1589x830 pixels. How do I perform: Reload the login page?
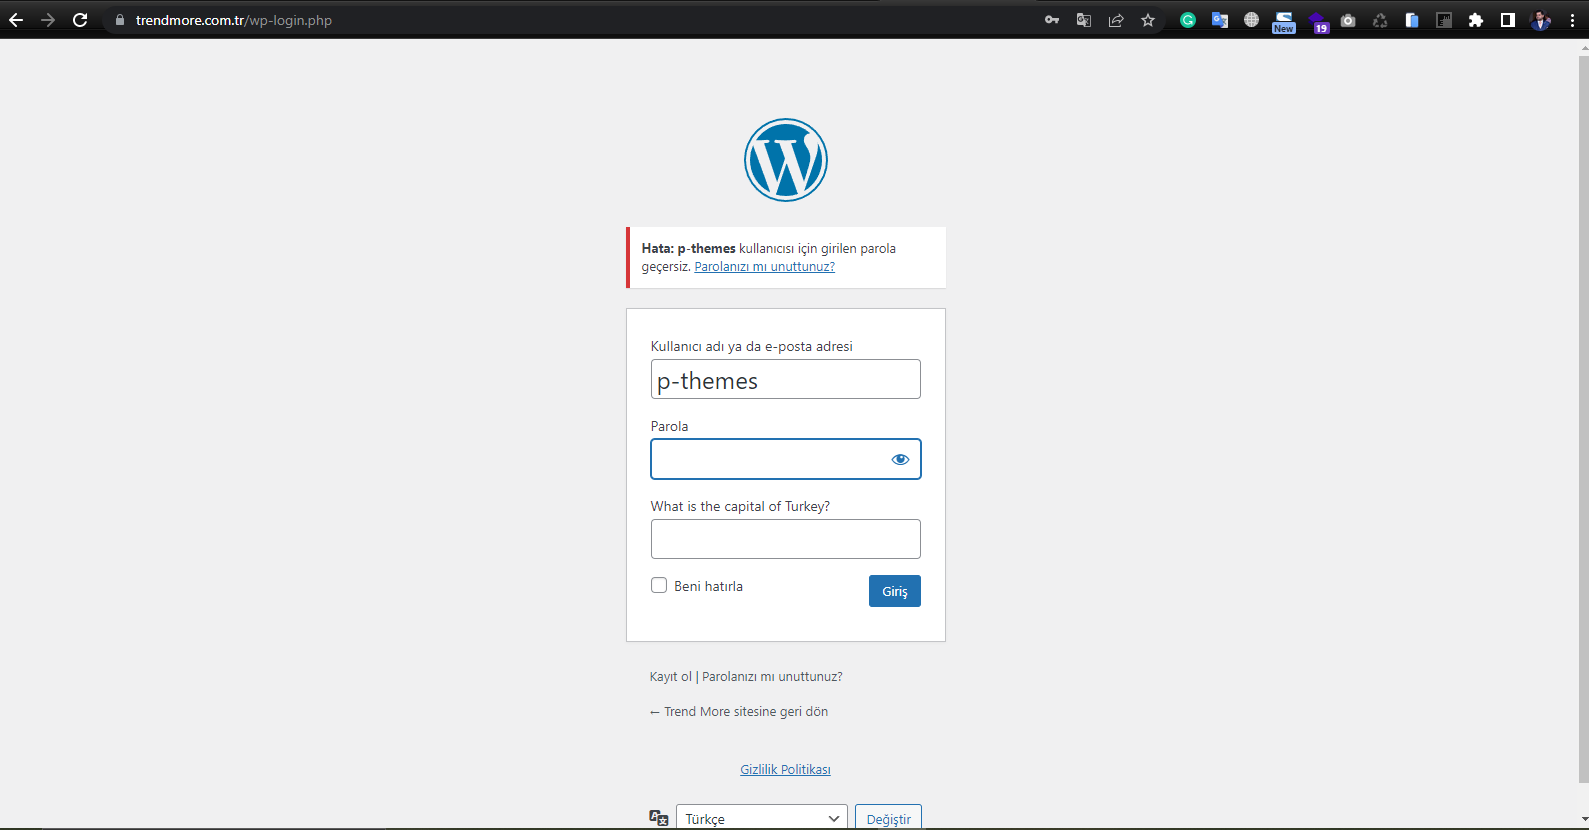[80, 20]
